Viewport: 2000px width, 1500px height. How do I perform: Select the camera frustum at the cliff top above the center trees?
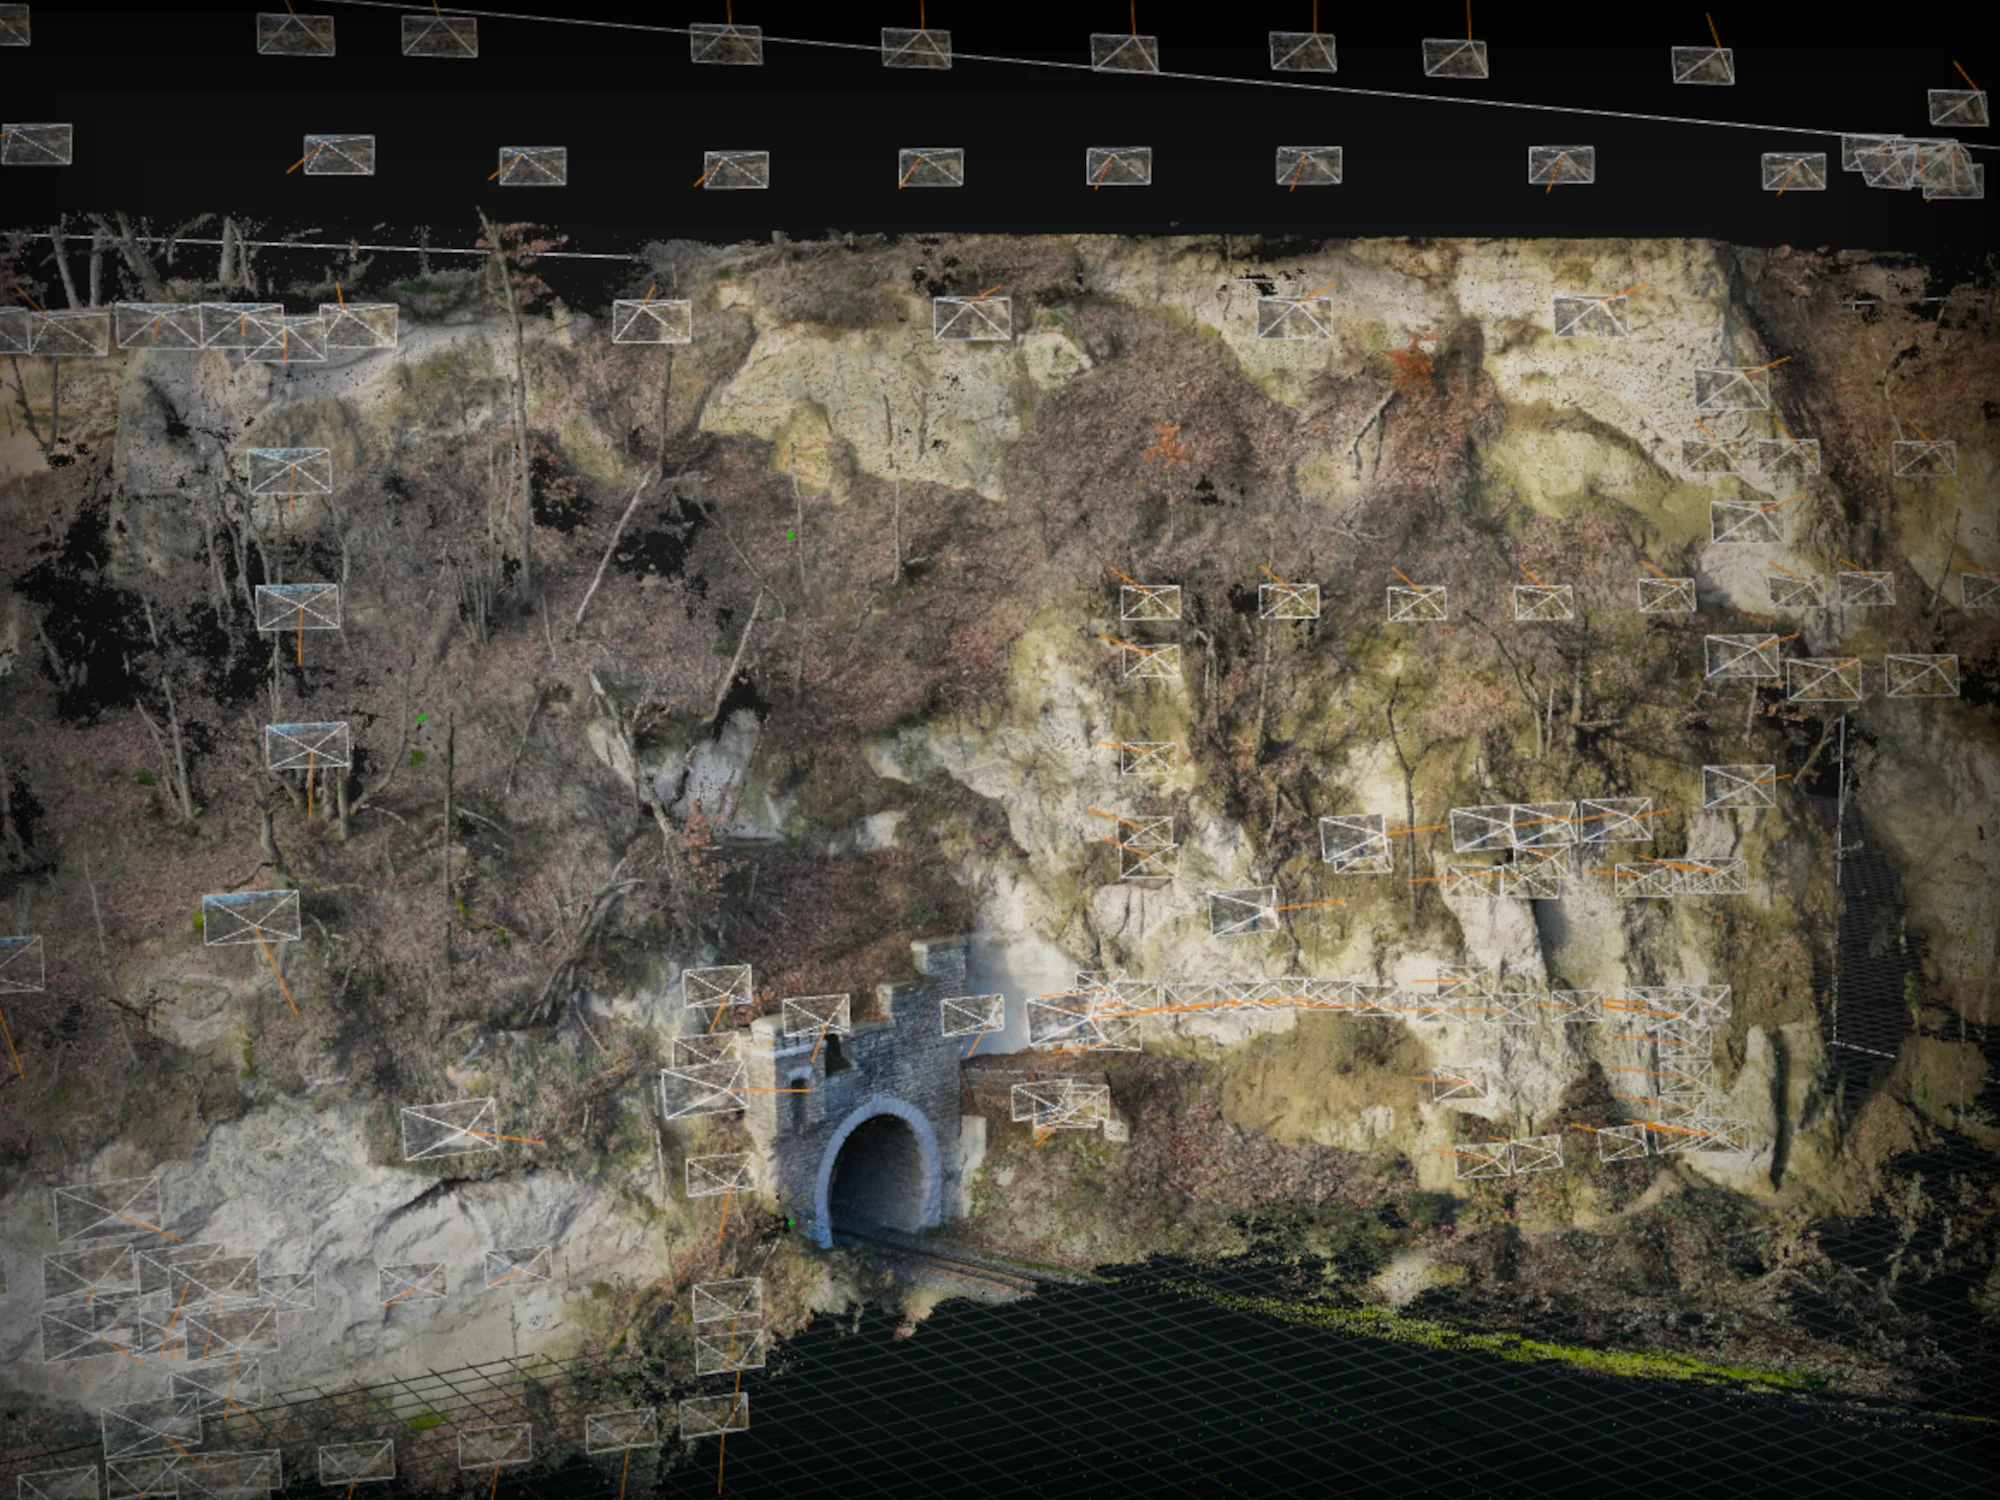coord(651,321)
